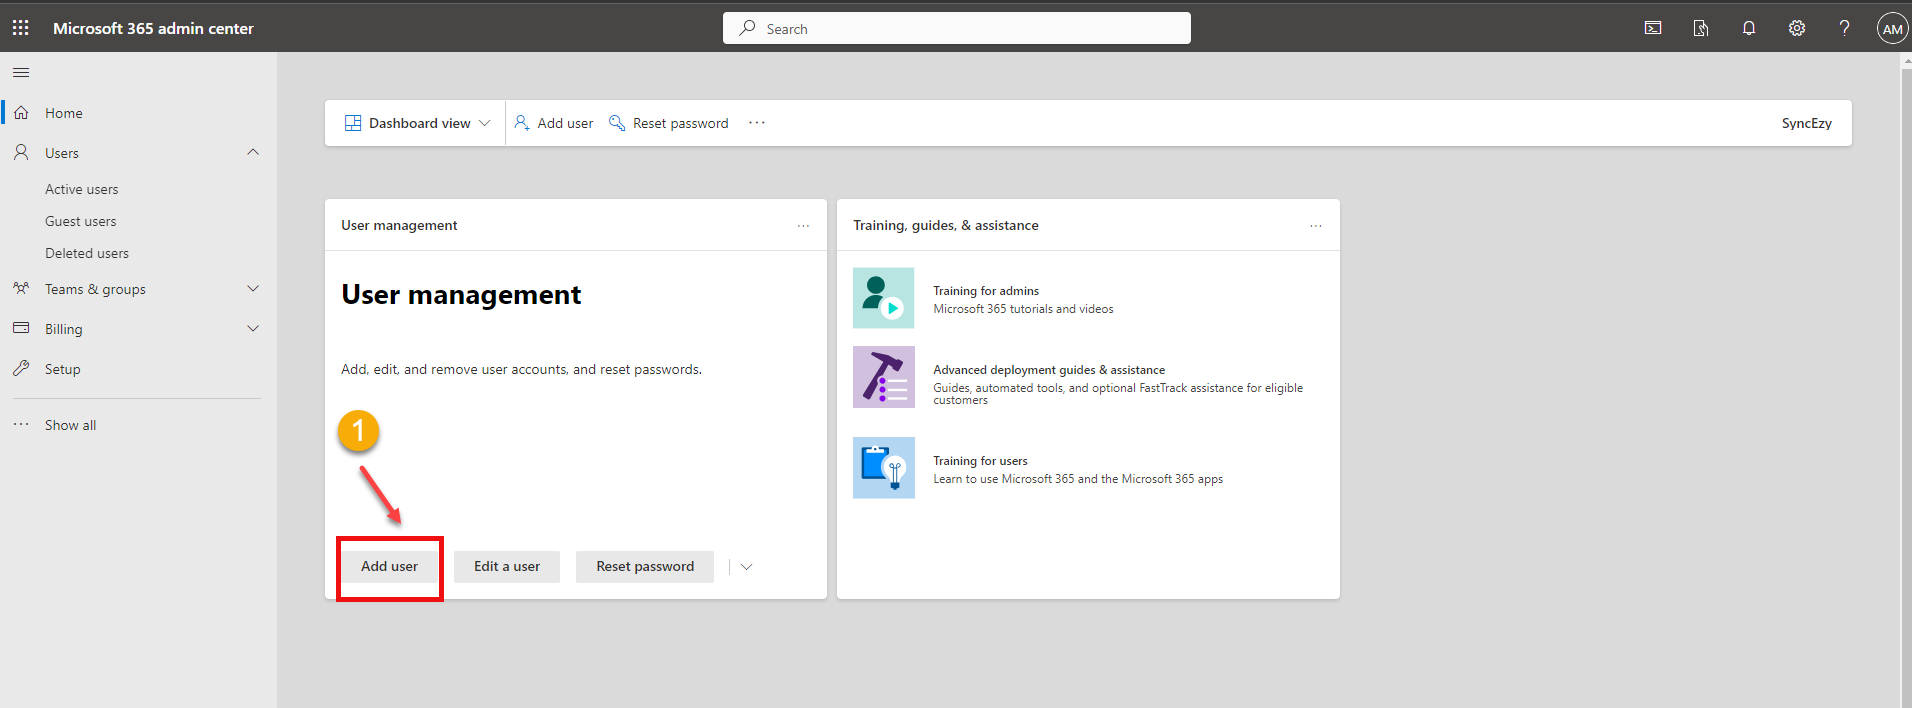The width and height of the screenshot is (1912, 708).
Task: Click the Training for users lightbulb thumbnail
Action: (x=883, y=467)
